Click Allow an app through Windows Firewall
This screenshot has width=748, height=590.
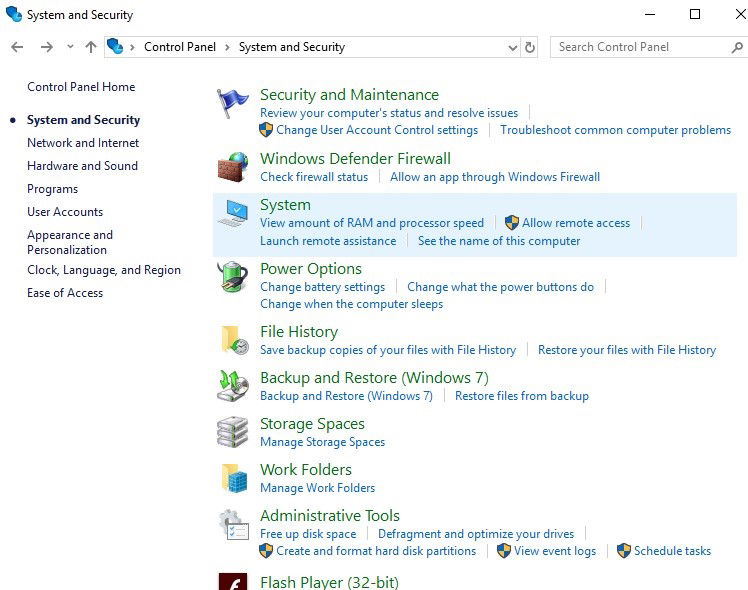495,177
